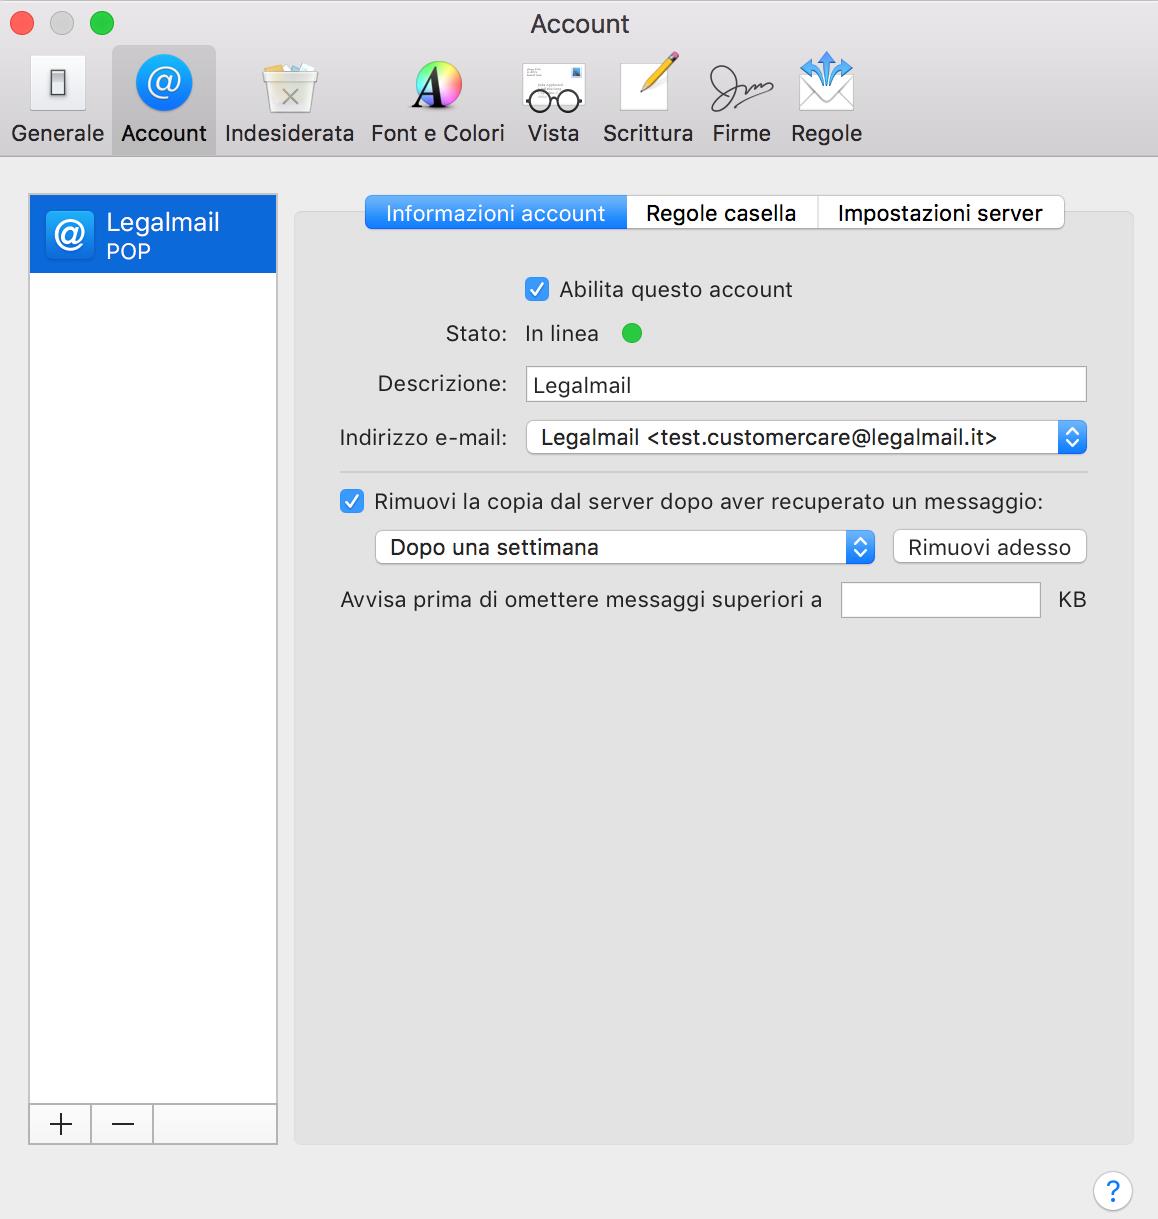
Task: Open Font e Colori preferences
Action: (x=437, y=100)
